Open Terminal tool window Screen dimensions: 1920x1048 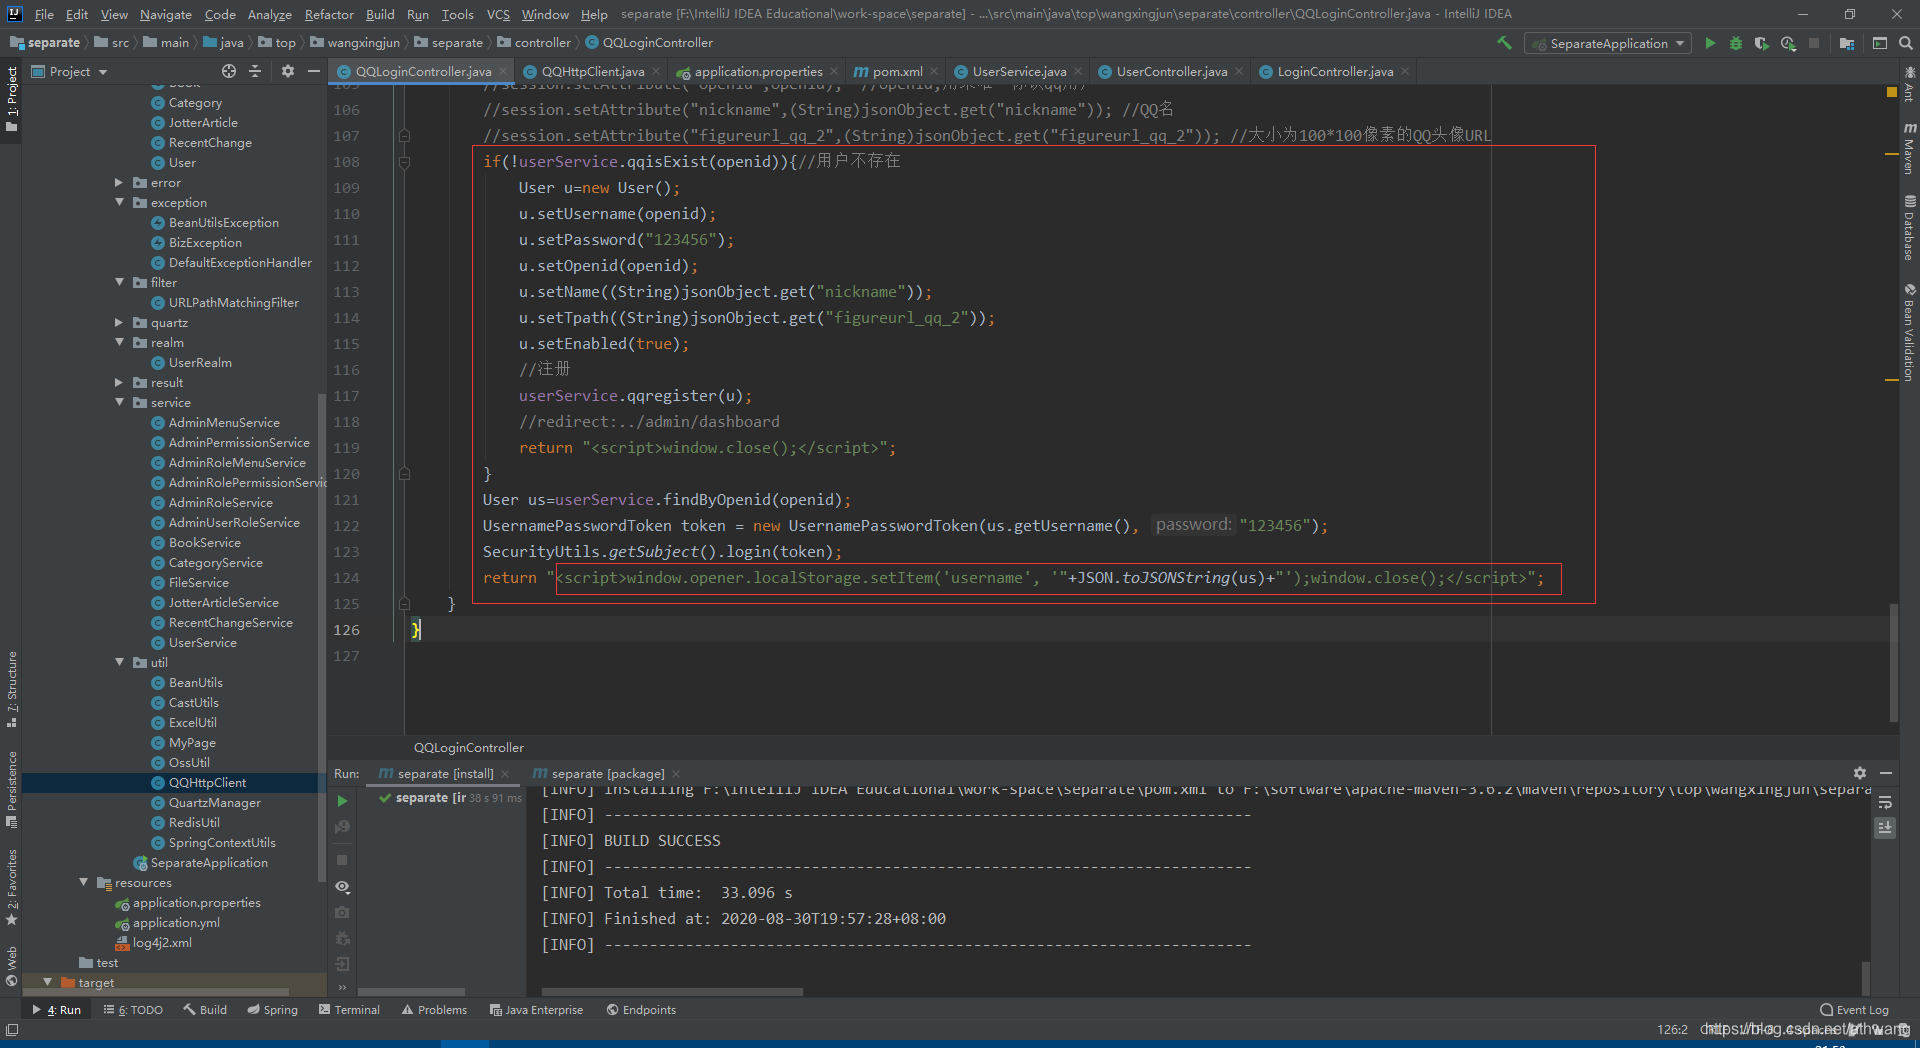tap(349, 1010)
